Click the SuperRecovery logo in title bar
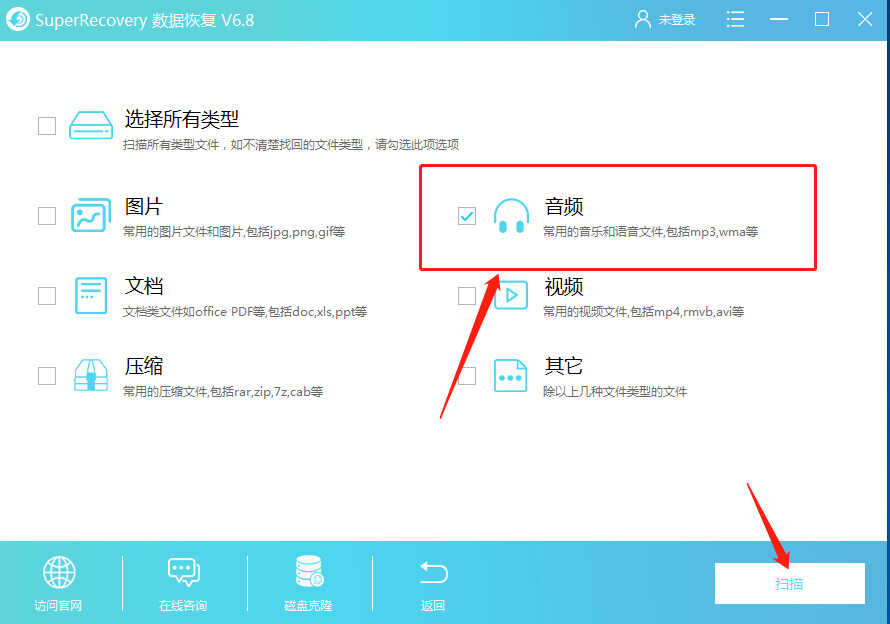 pyautogui.click(x=17, y=19)
